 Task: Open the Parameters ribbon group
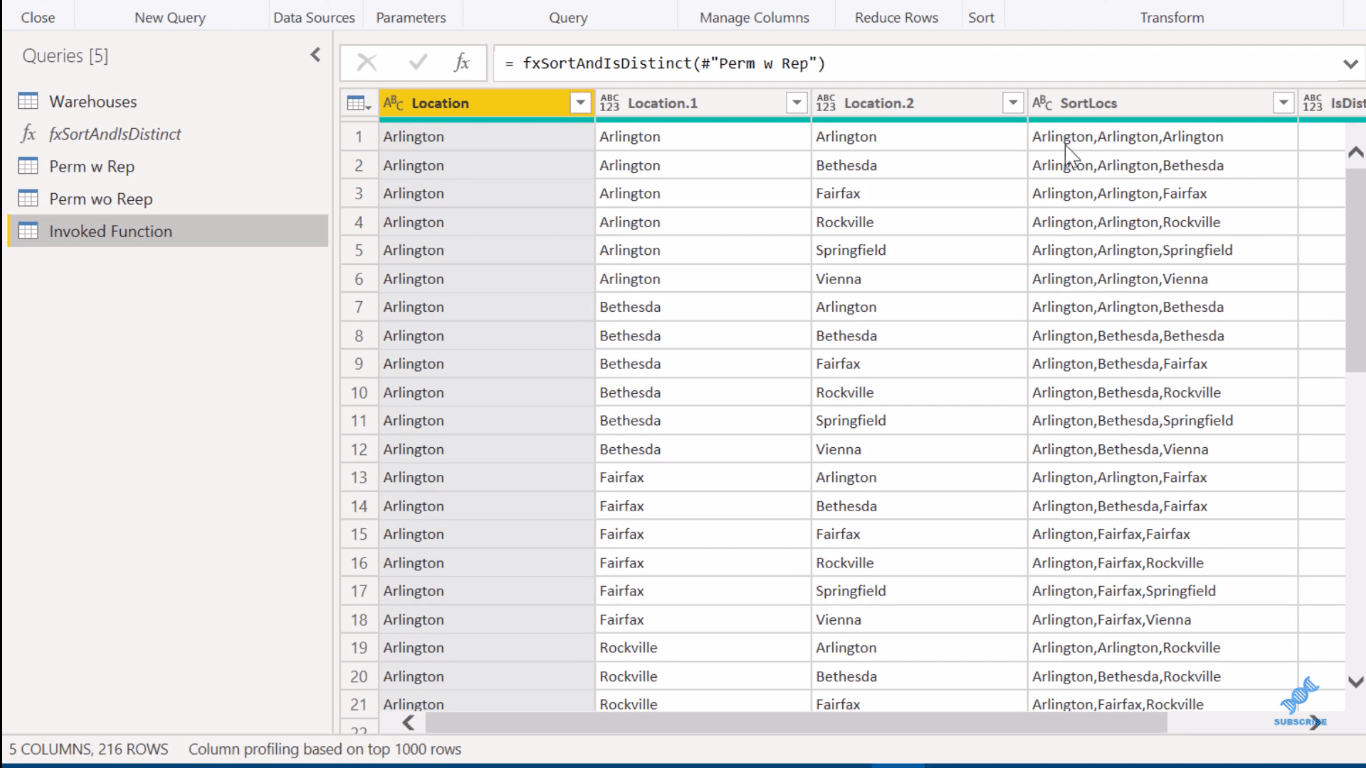coord(411,17)
